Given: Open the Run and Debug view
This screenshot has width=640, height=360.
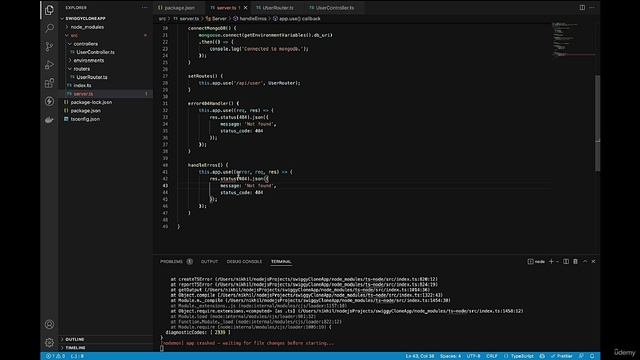Looking at the screenshot, I should click(x=49, y=65).
